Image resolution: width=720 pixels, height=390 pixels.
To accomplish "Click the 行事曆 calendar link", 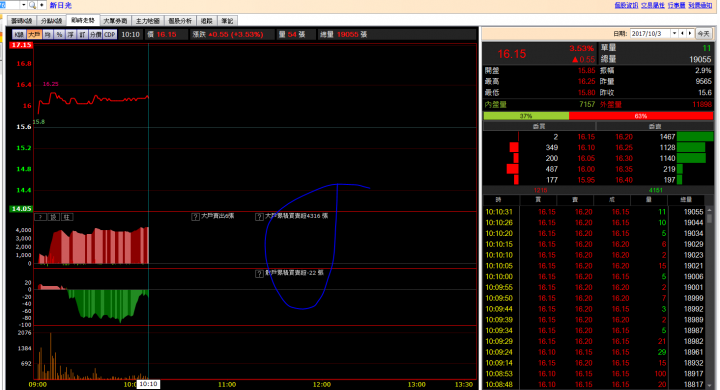I will coord(676,5).
